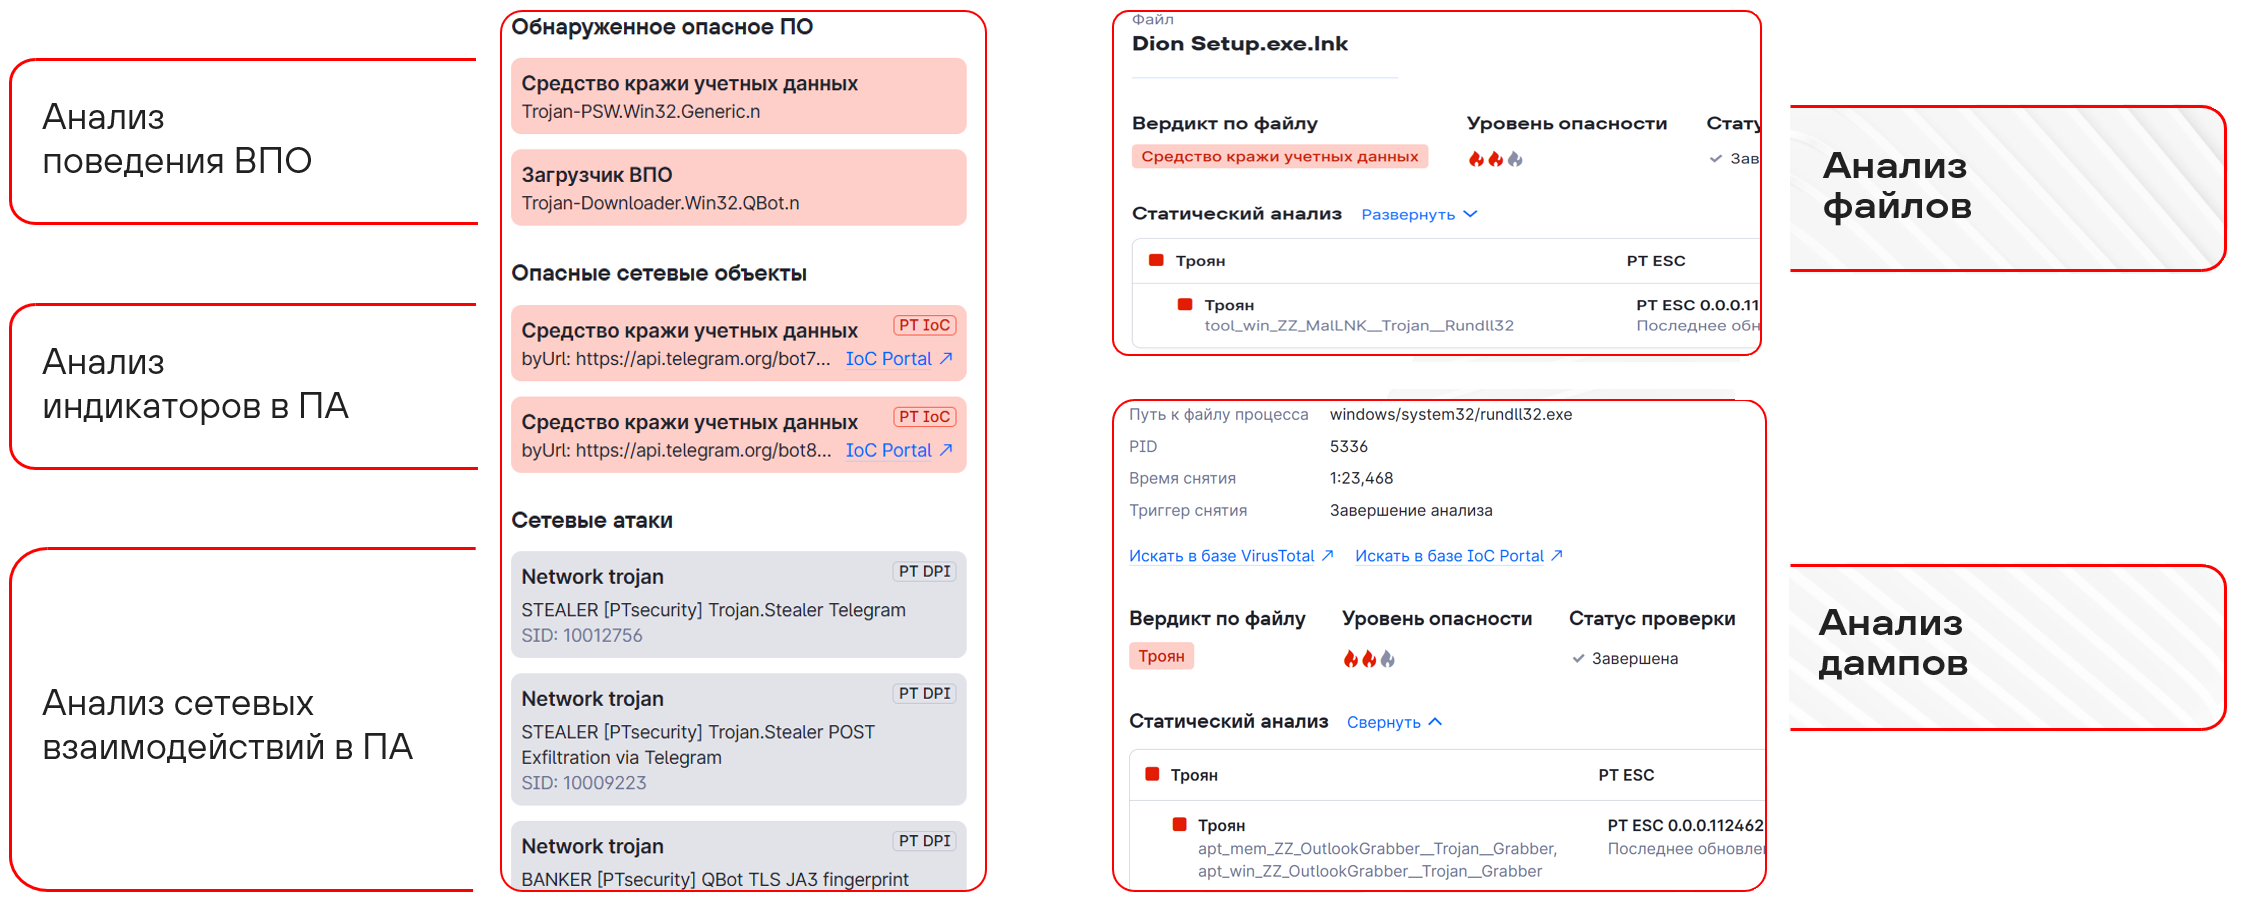Click the red Средство кражи учетных данных verdict badge
Image resolution: width=2245 pixels, height=903 pixels.
[1280, 156]
